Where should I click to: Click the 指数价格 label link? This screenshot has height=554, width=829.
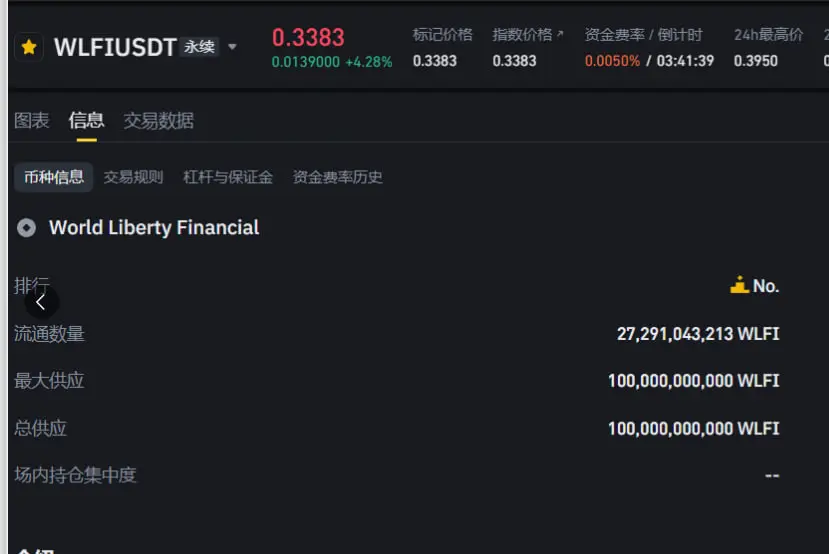click(x=522, y=34)
